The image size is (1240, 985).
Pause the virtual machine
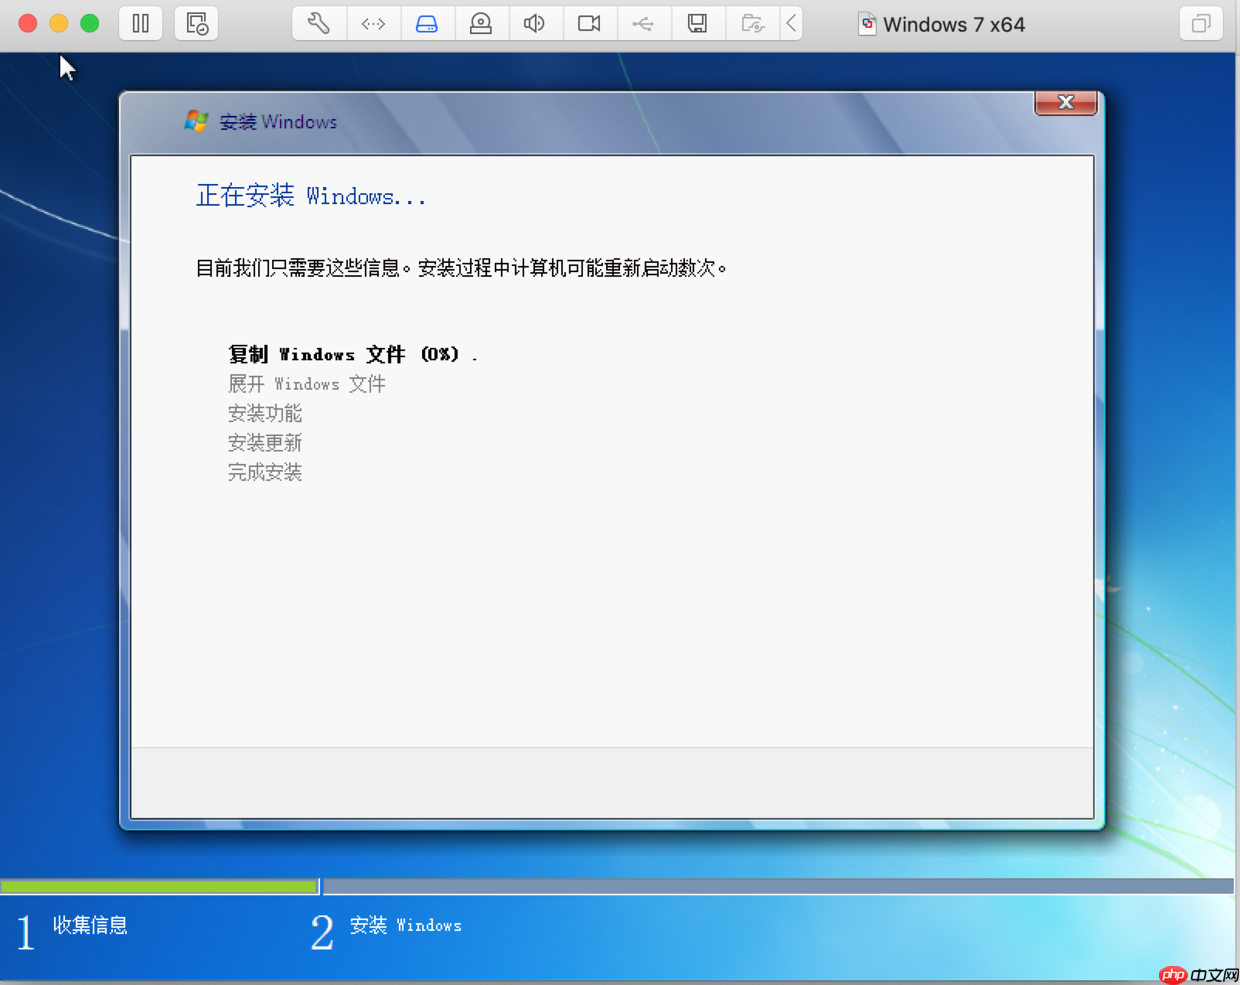(140, 23)
